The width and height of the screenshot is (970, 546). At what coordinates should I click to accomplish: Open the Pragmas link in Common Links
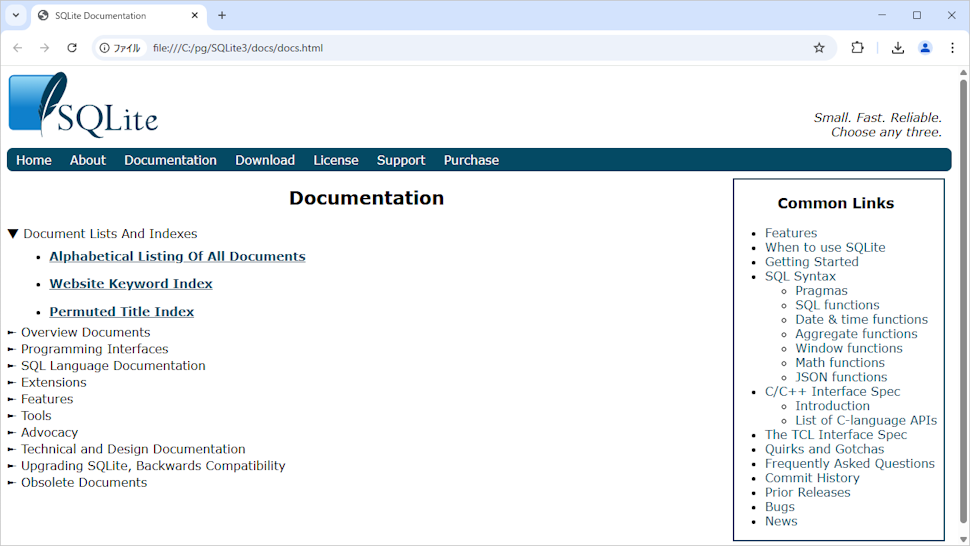[x=821, y=291]
